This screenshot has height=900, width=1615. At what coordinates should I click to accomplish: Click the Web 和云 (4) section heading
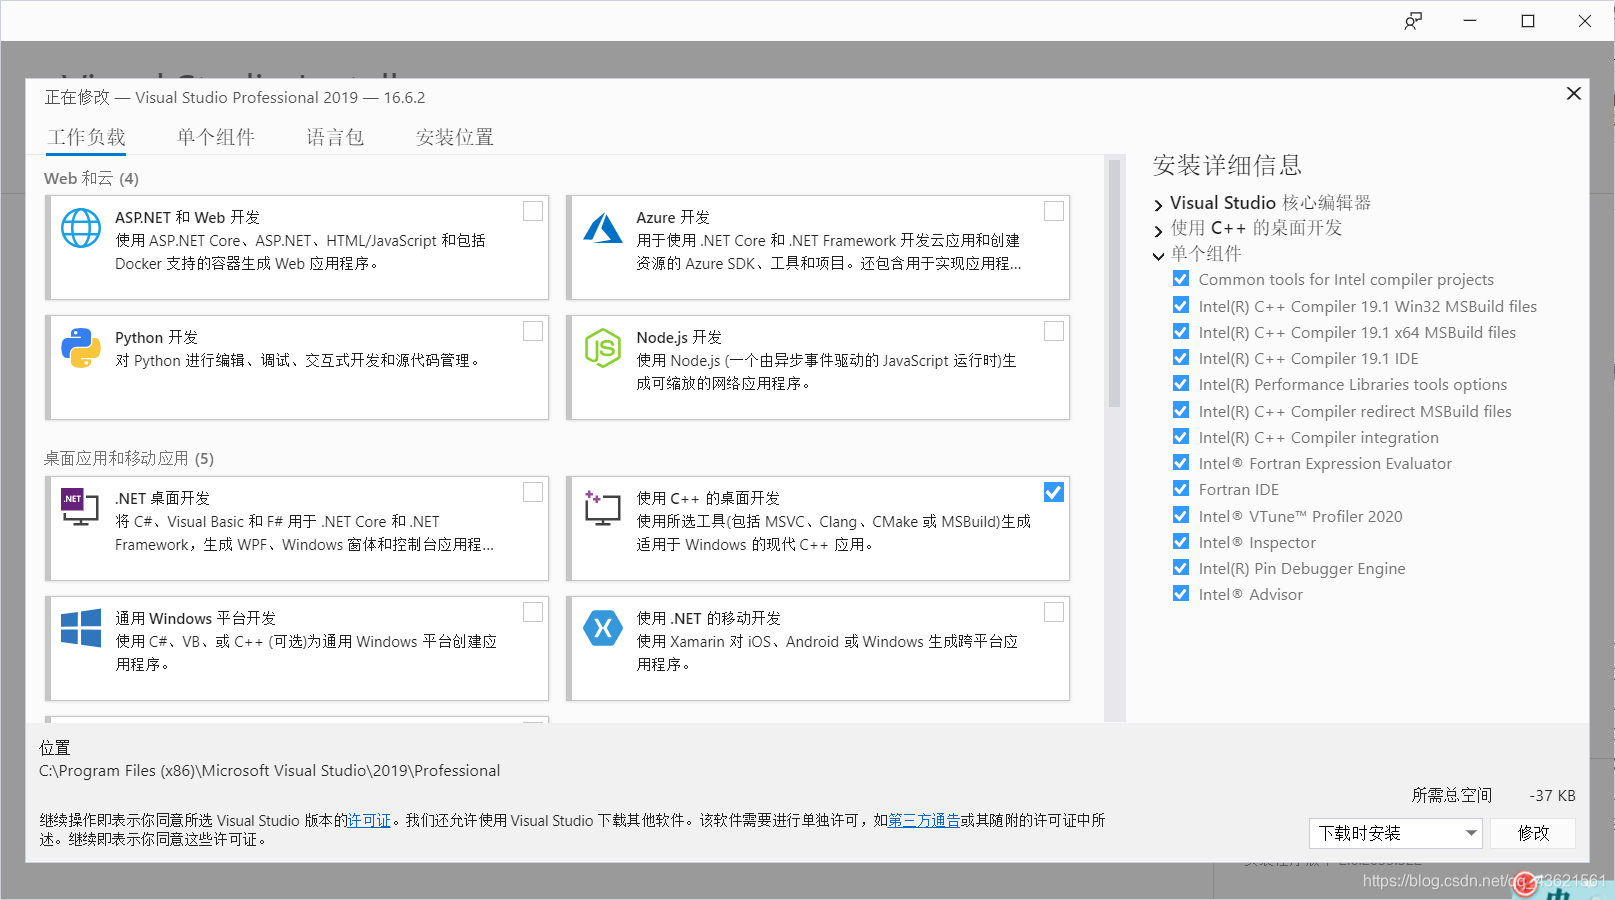(91, 179)
